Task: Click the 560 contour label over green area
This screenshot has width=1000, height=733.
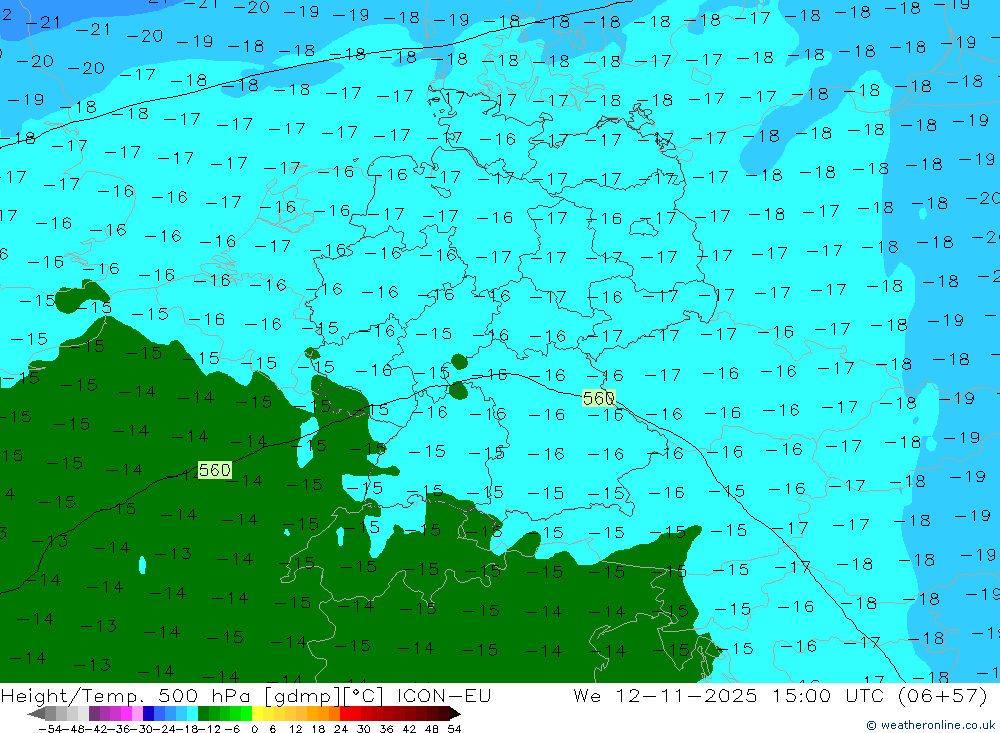Action: pos(214,470)
